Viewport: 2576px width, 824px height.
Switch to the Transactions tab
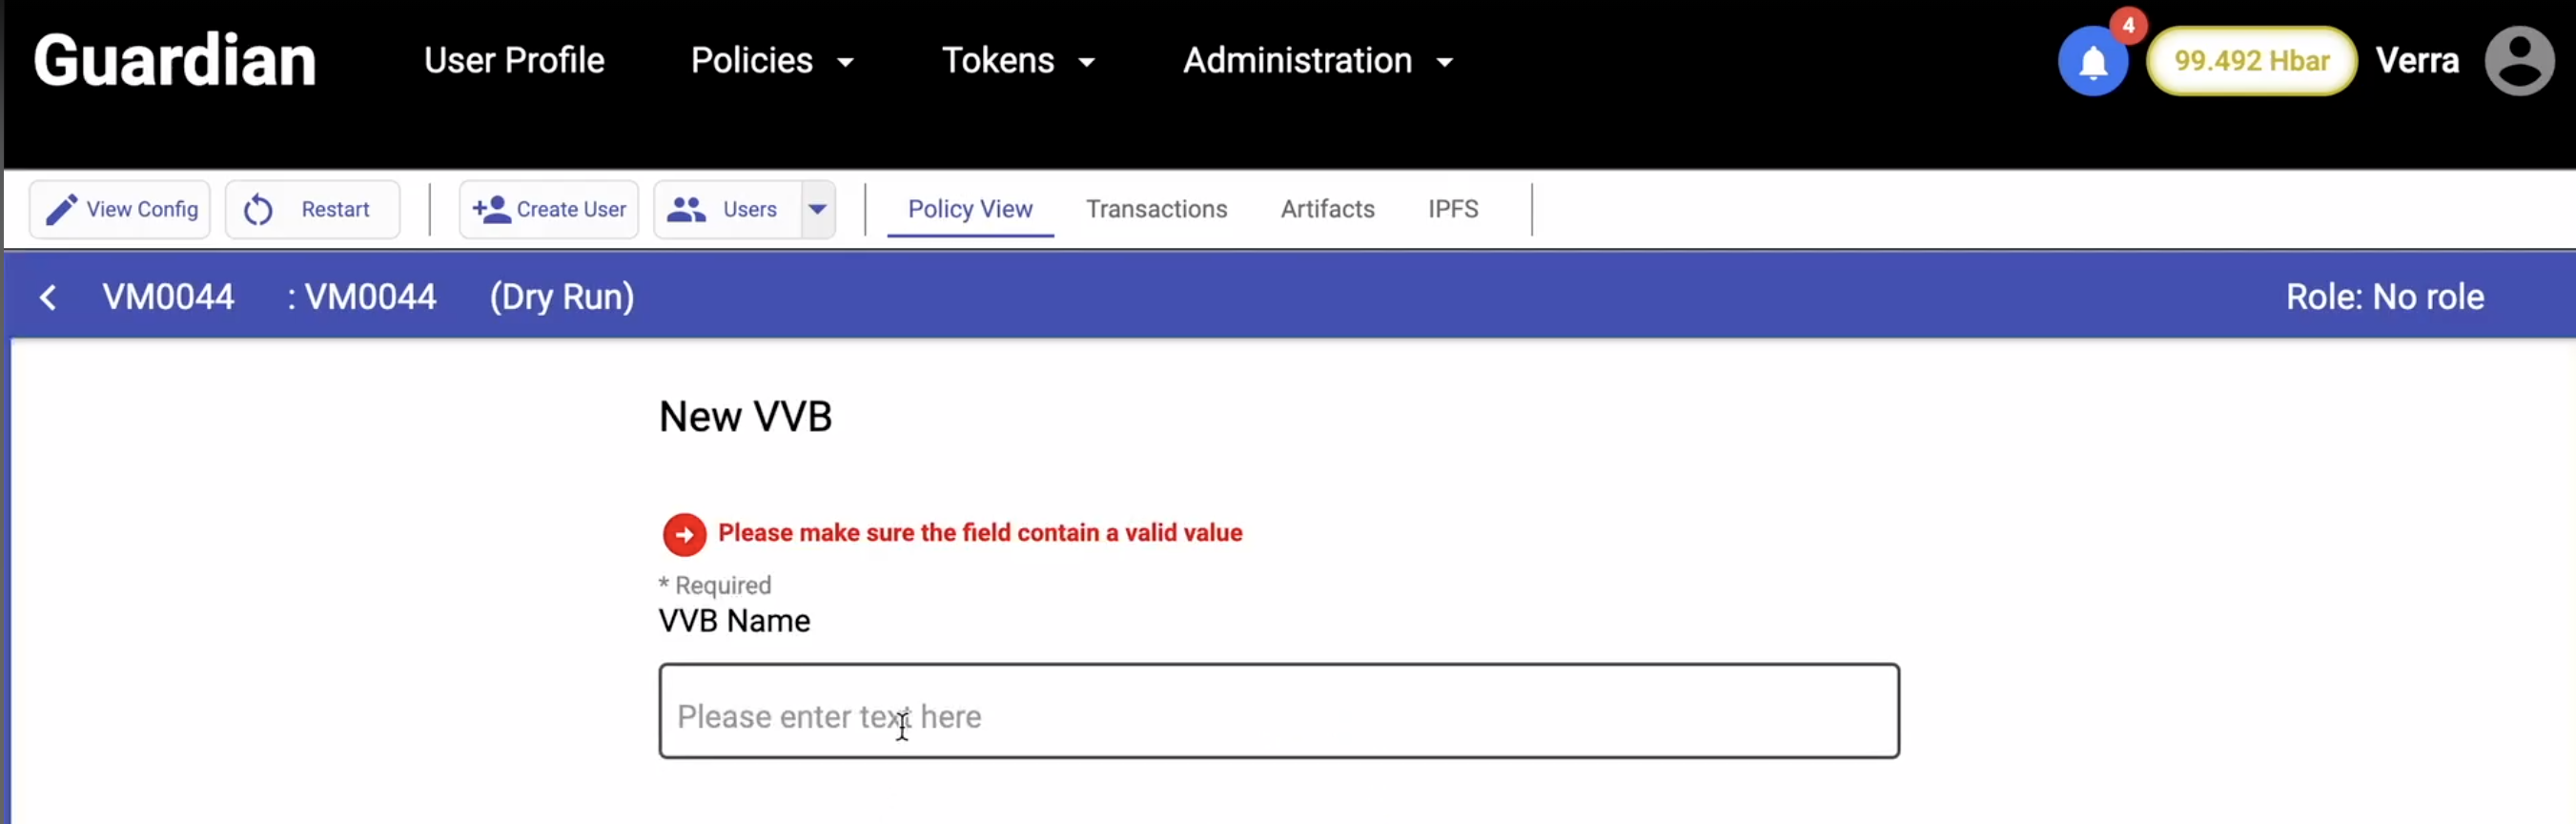(x=1156, y=209)
